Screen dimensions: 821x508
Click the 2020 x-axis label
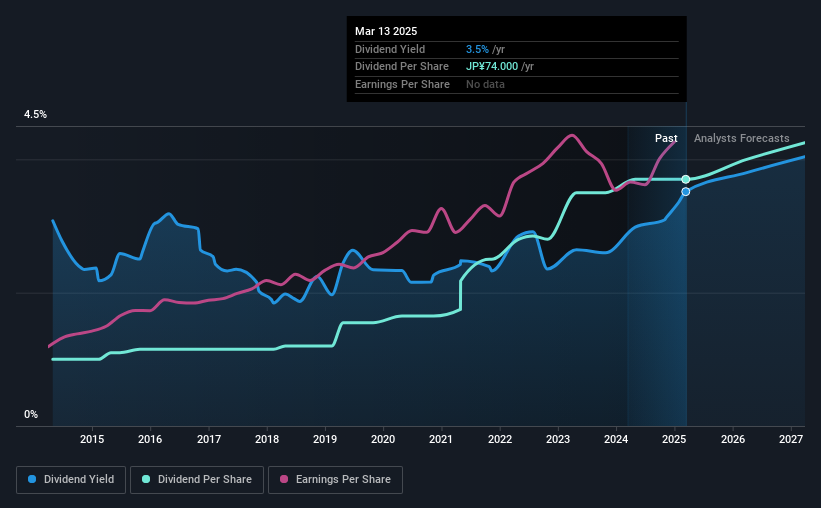point(383,439)
